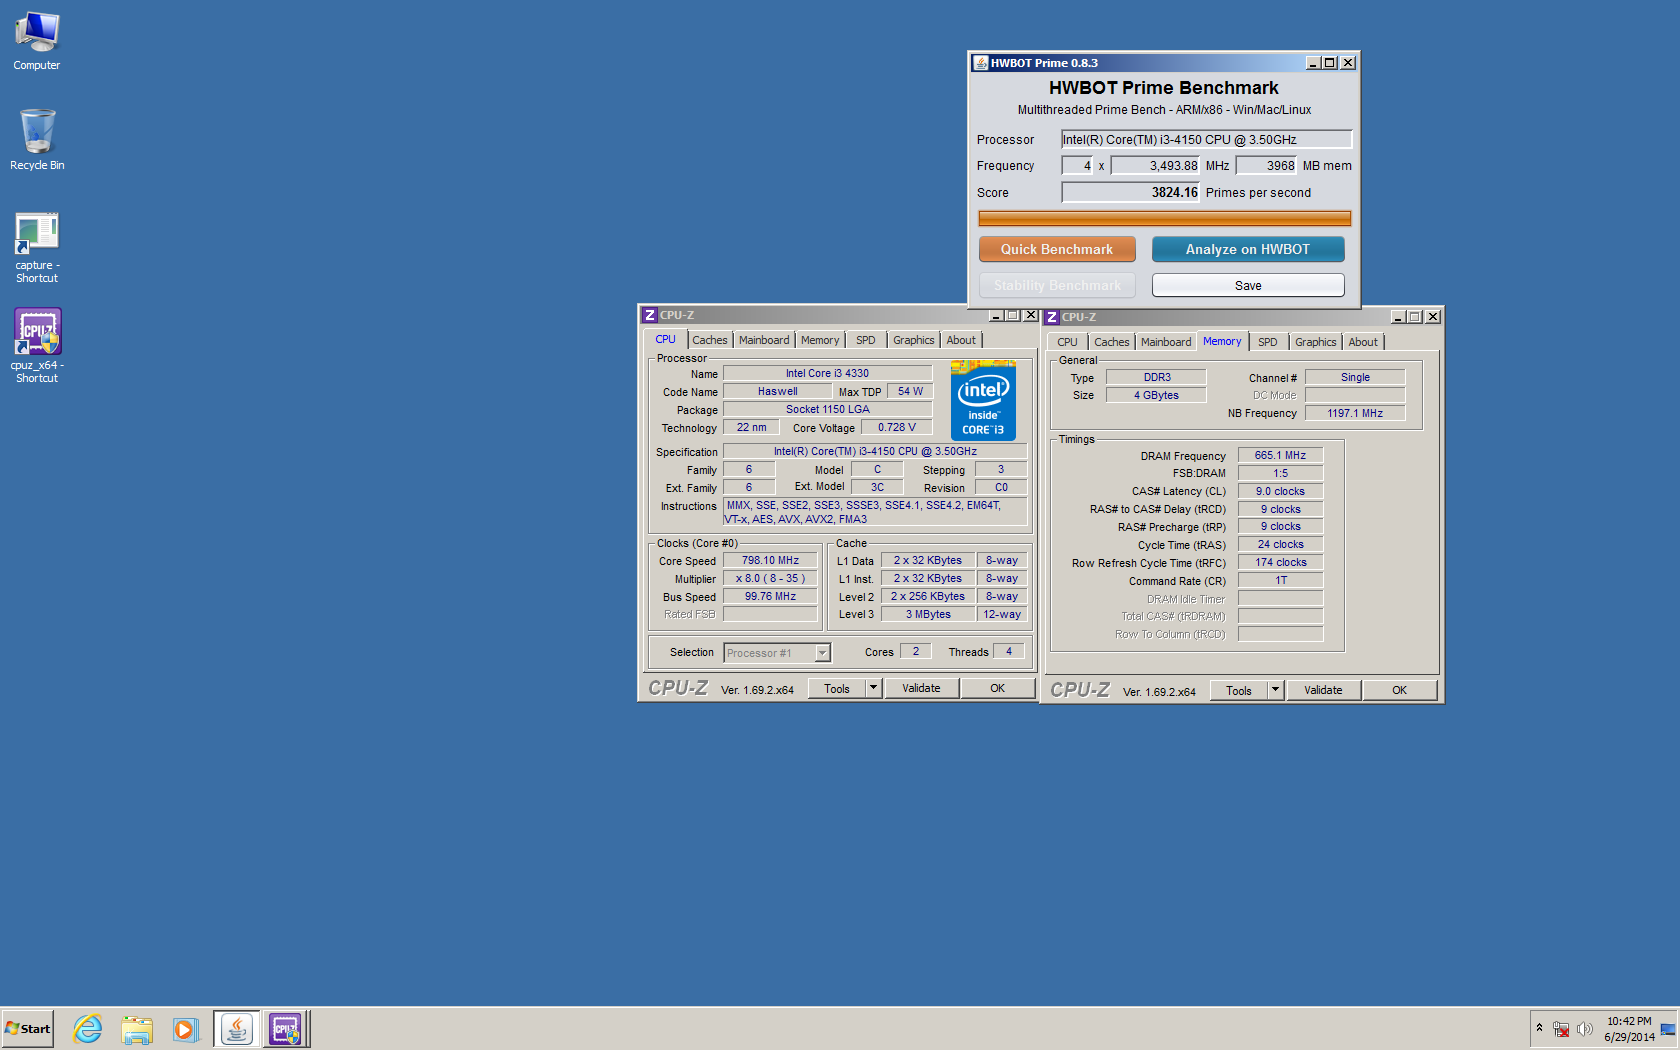Click the Score field showing 3824.16
1680x1050 pixels.
click(1130, 192)
